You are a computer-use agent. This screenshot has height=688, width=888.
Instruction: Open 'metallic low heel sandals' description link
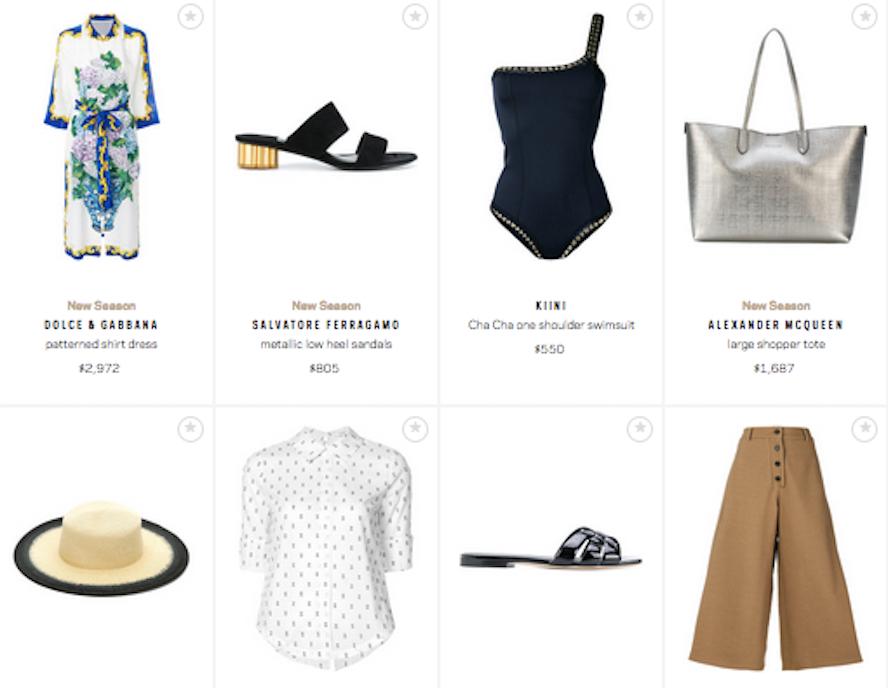pos(326,344)
